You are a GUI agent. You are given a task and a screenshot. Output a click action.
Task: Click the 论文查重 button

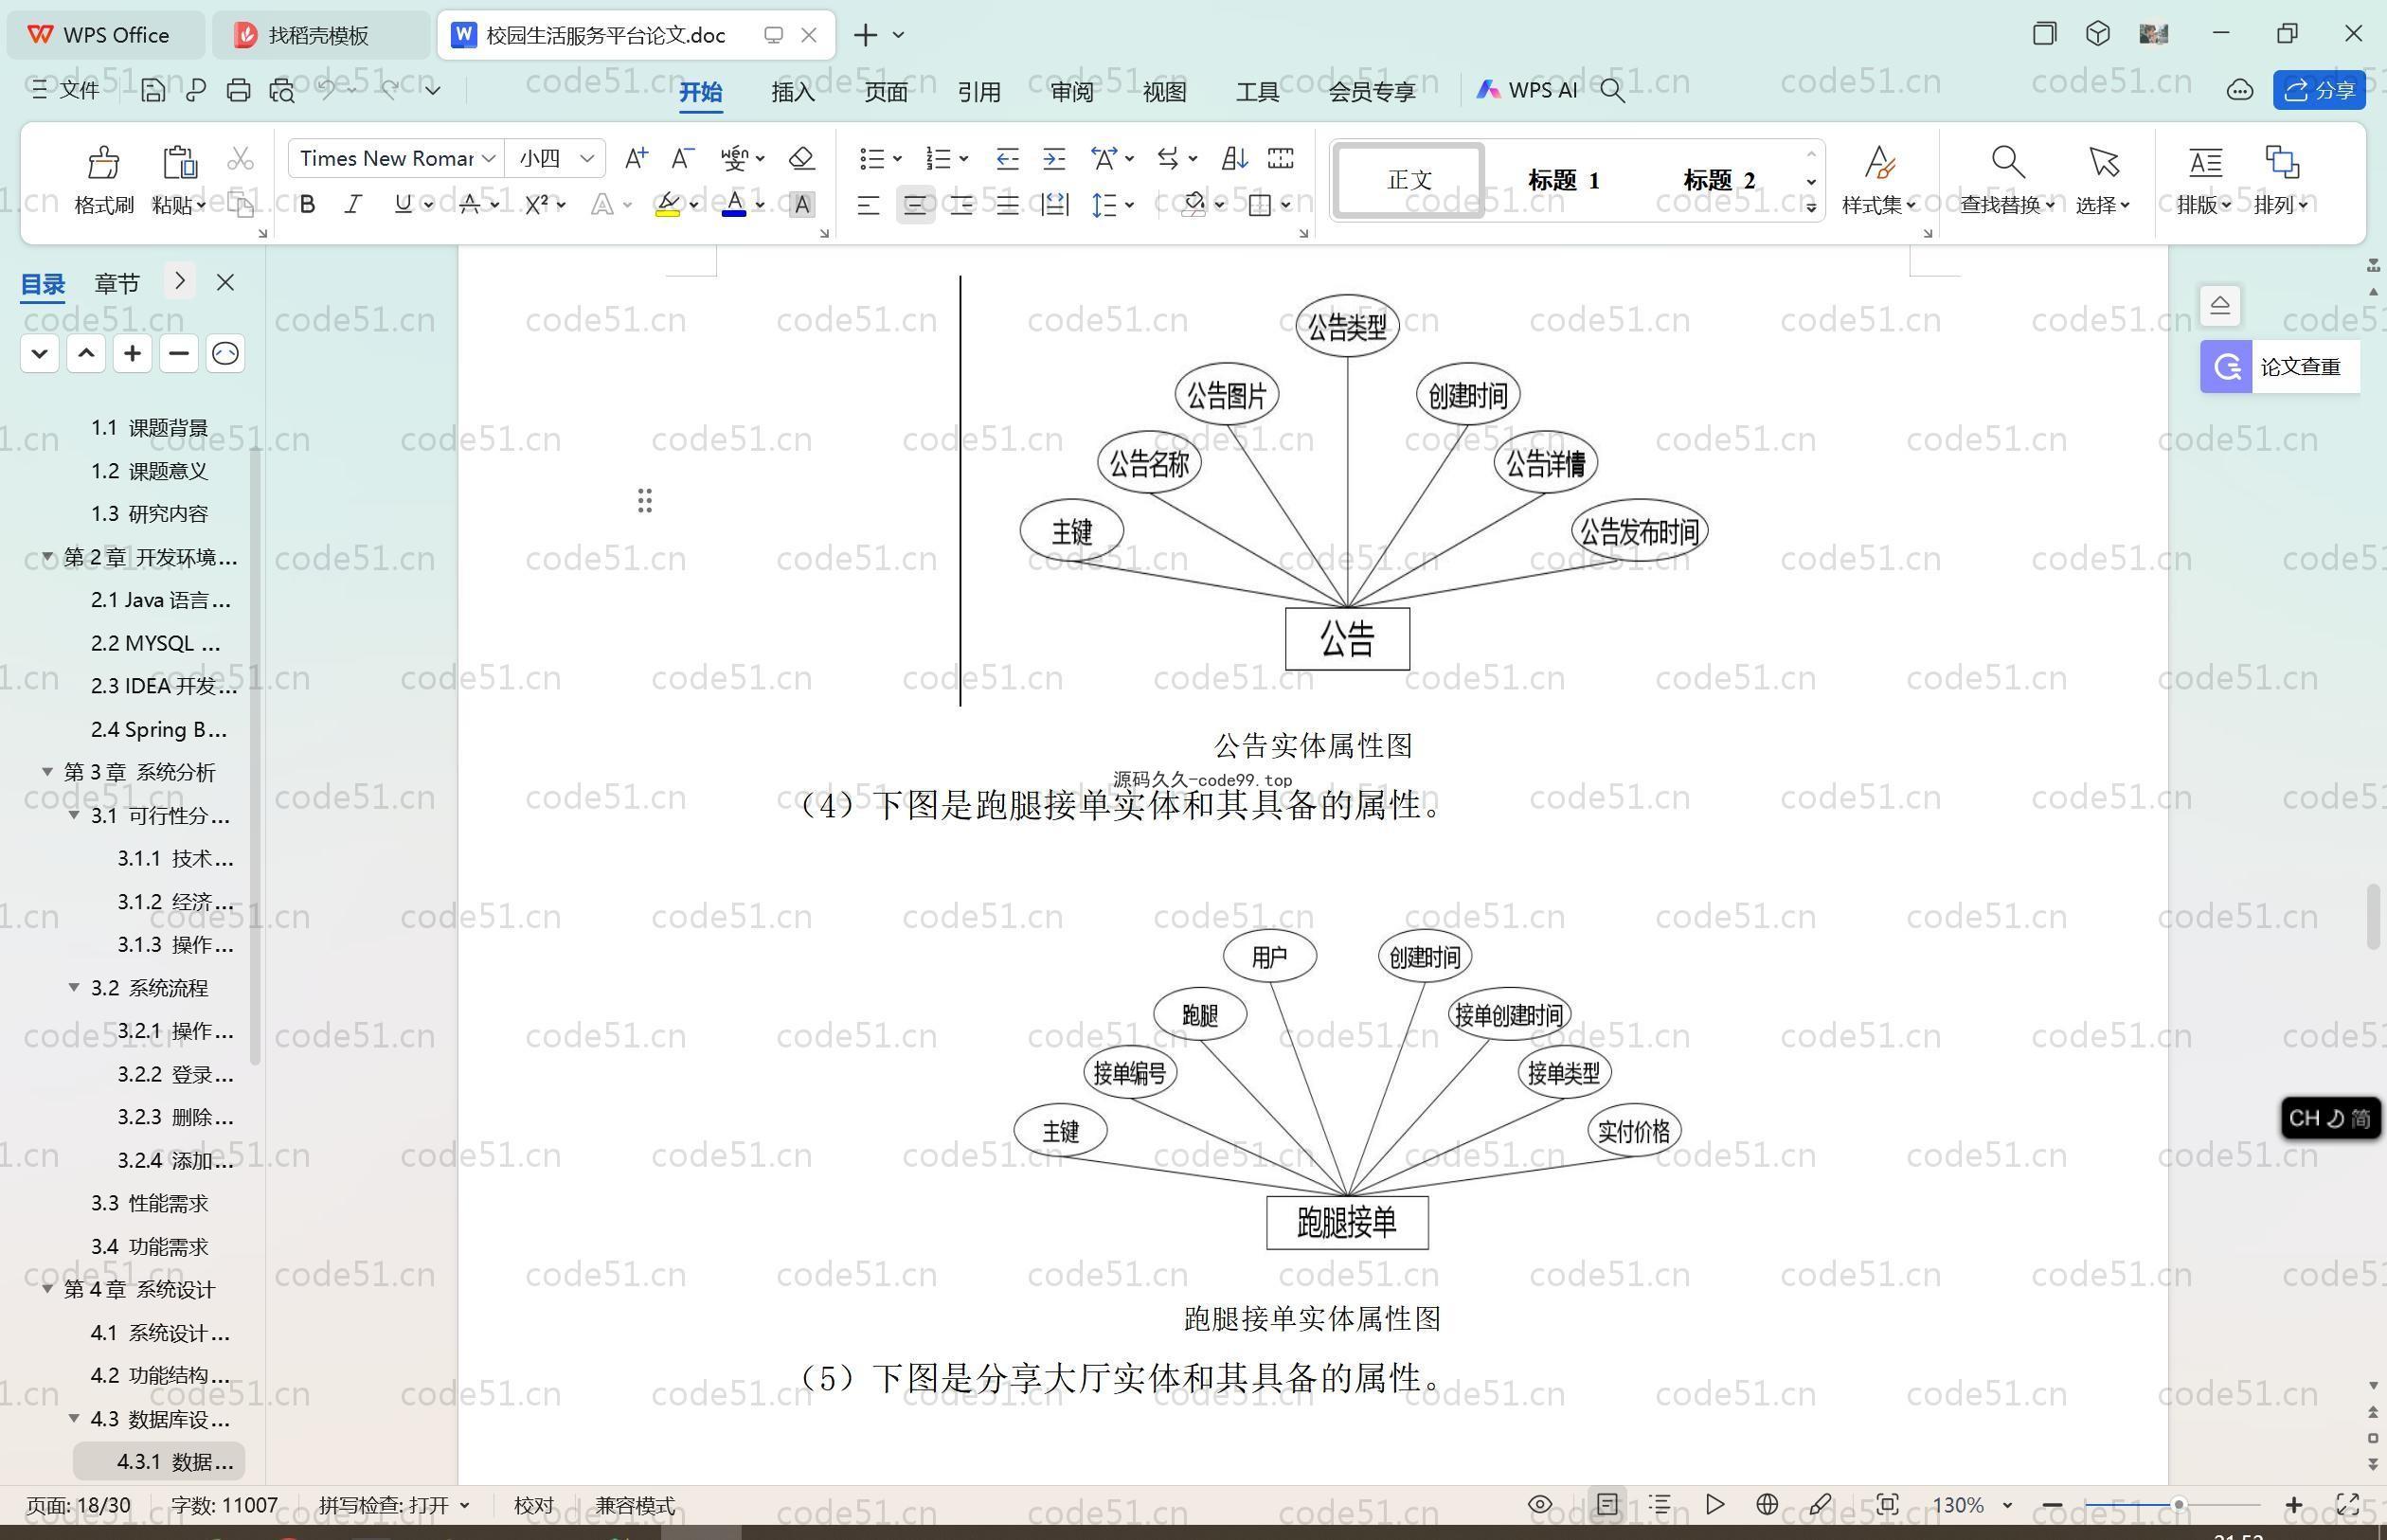2279,366
